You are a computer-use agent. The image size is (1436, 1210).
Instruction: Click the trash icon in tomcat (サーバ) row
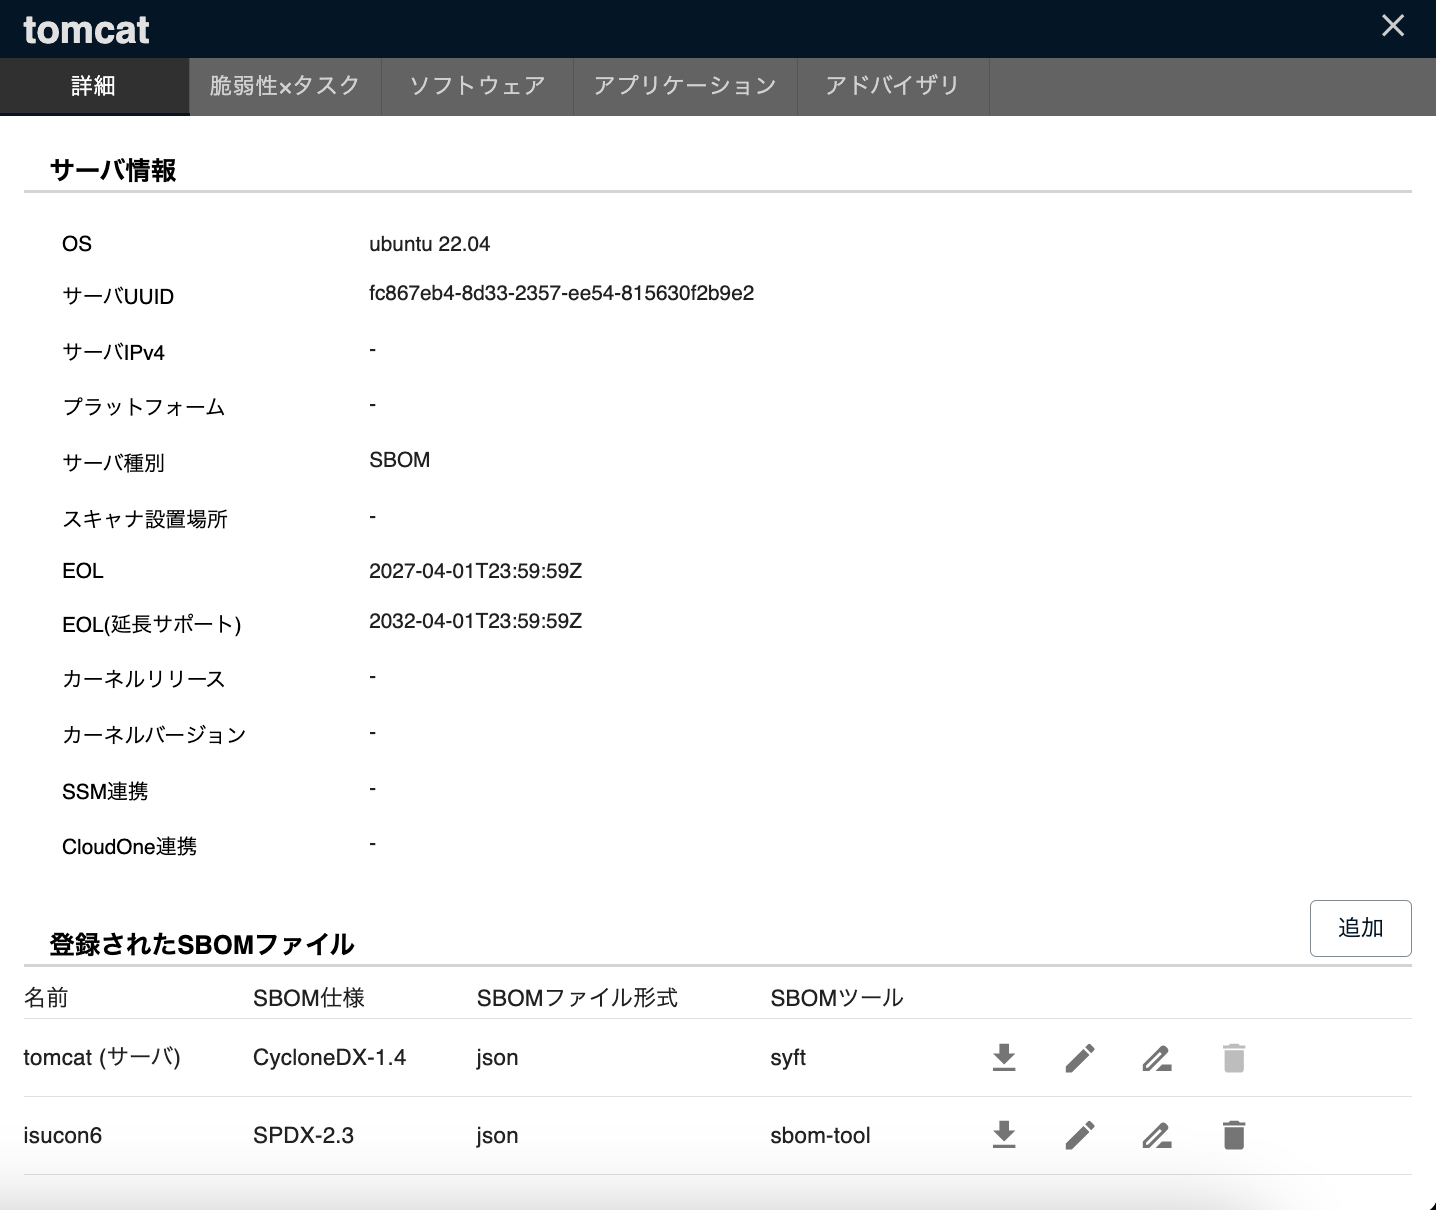click(x=1234, y=1057)
